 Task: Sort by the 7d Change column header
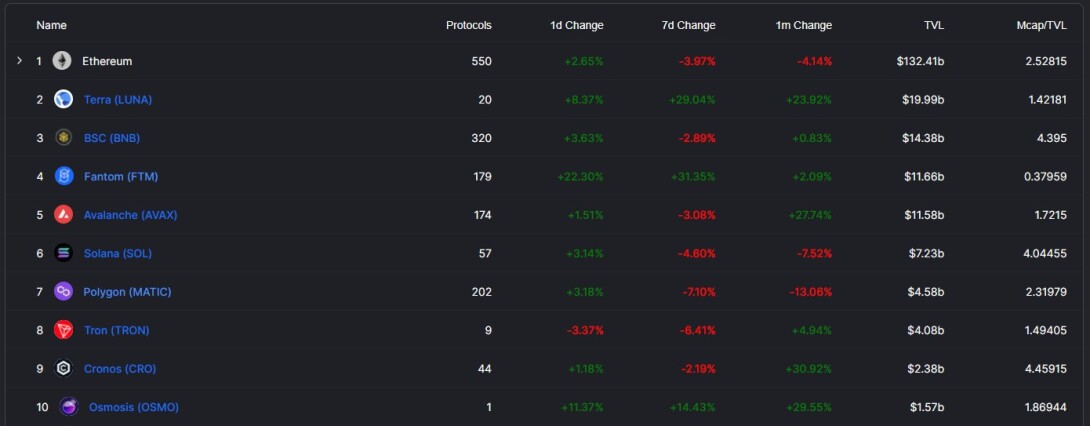[687, 25]
